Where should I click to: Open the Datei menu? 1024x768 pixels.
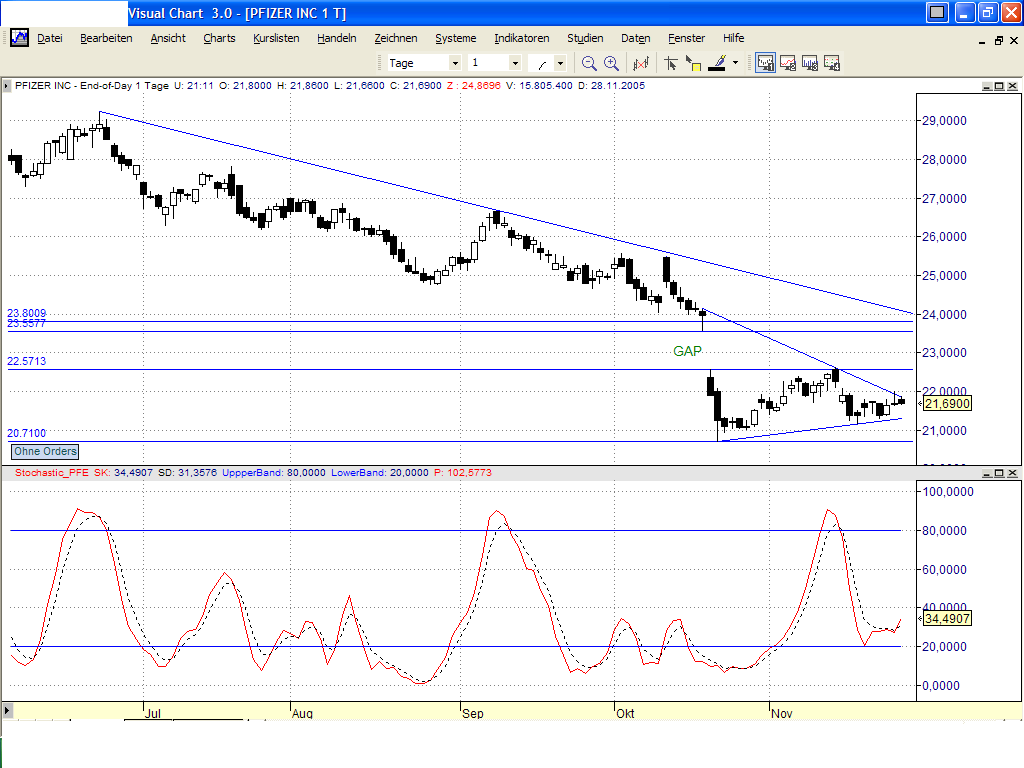coord(50,39)
